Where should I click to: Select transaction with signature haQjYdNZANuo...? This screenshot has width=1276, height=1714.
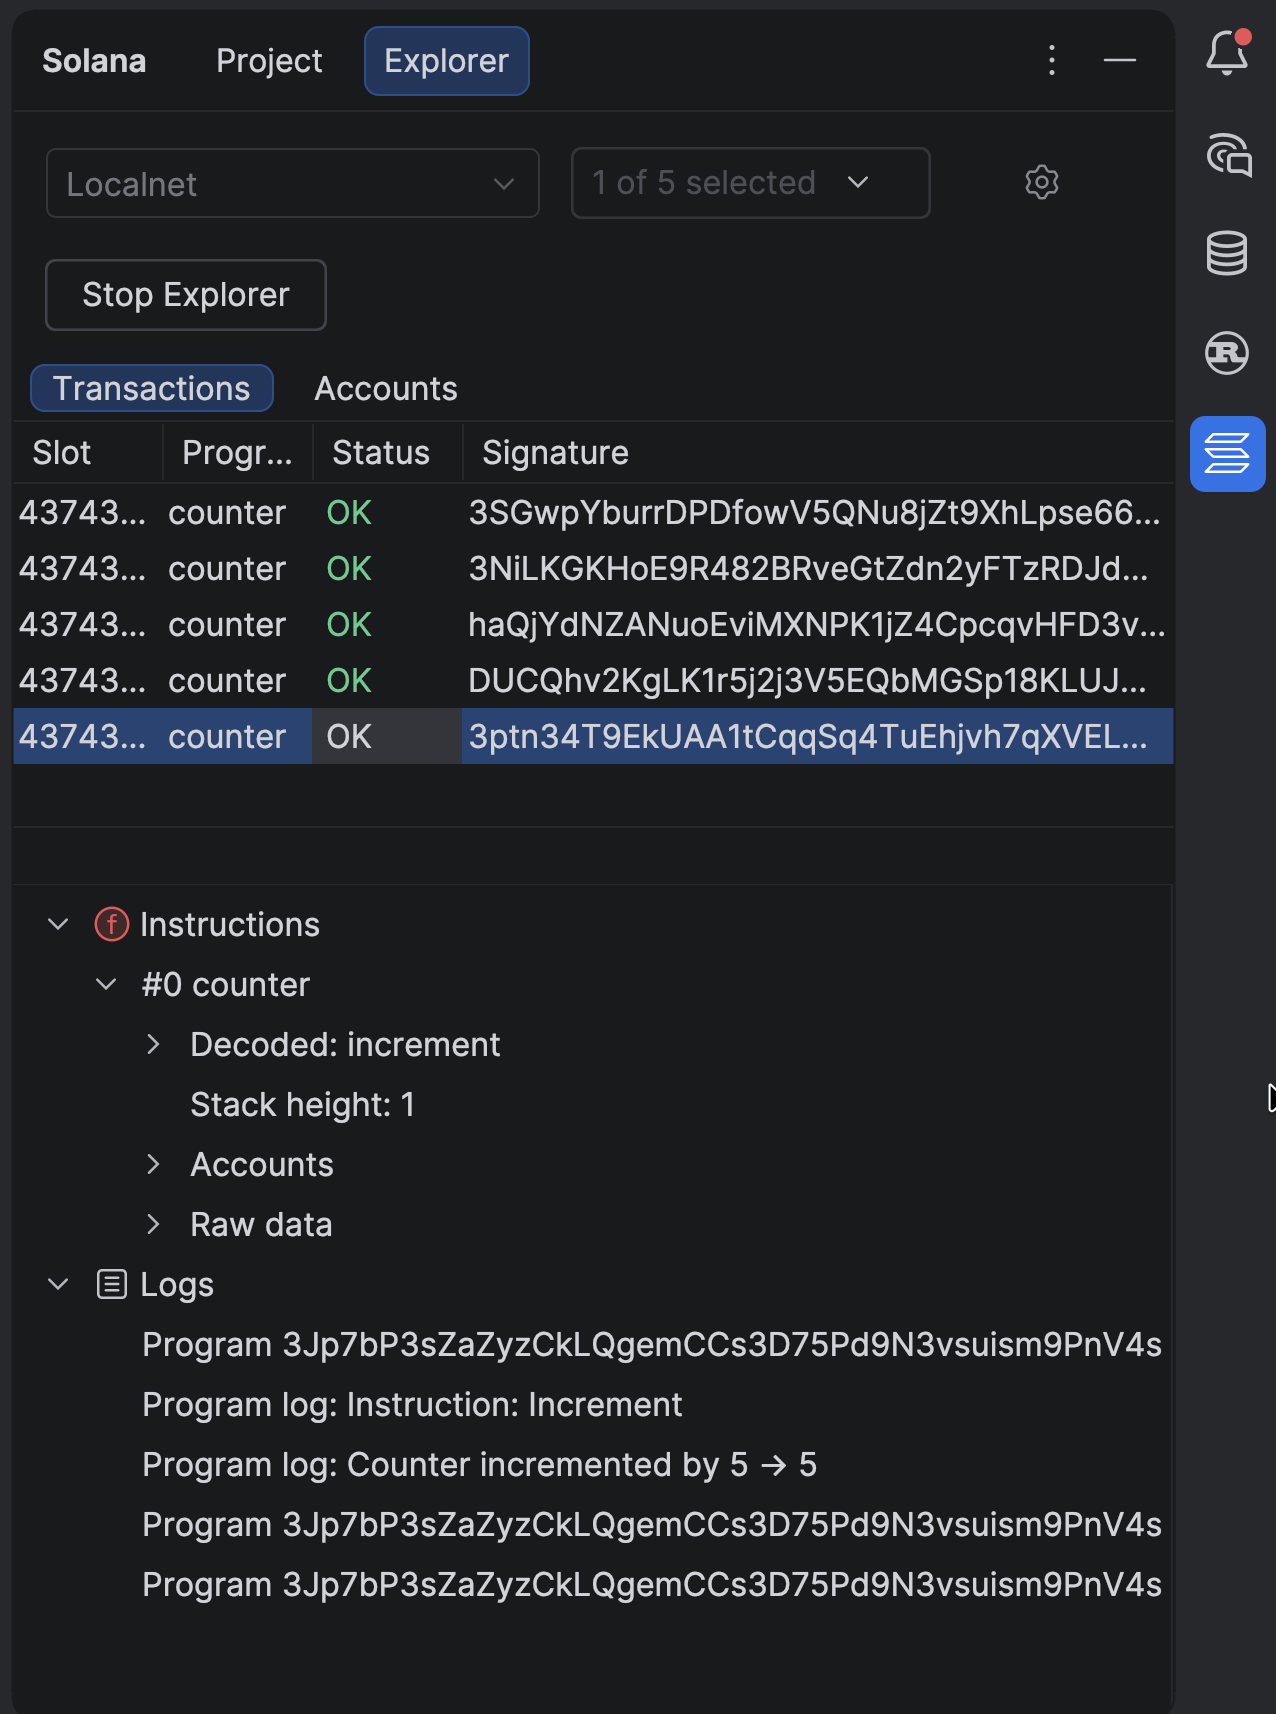coord(593,624)
